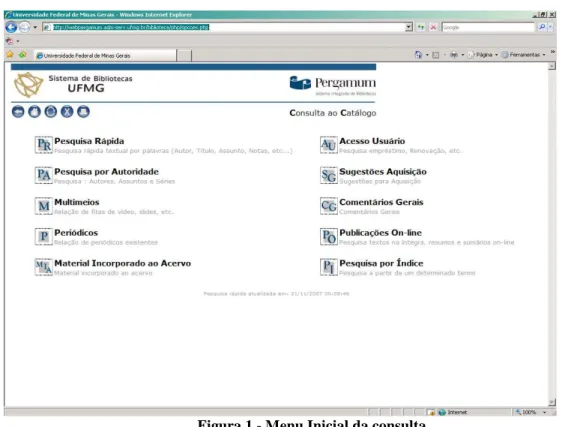Go back with the browser back button
The height and width of the screenshot is (427, 565).
(x=12, y=27)
